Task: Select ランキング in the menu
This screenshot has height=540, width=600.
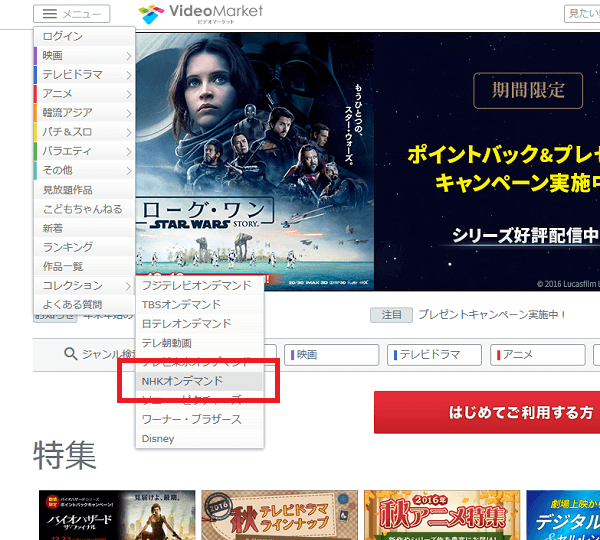Action: tap(85, 247)
